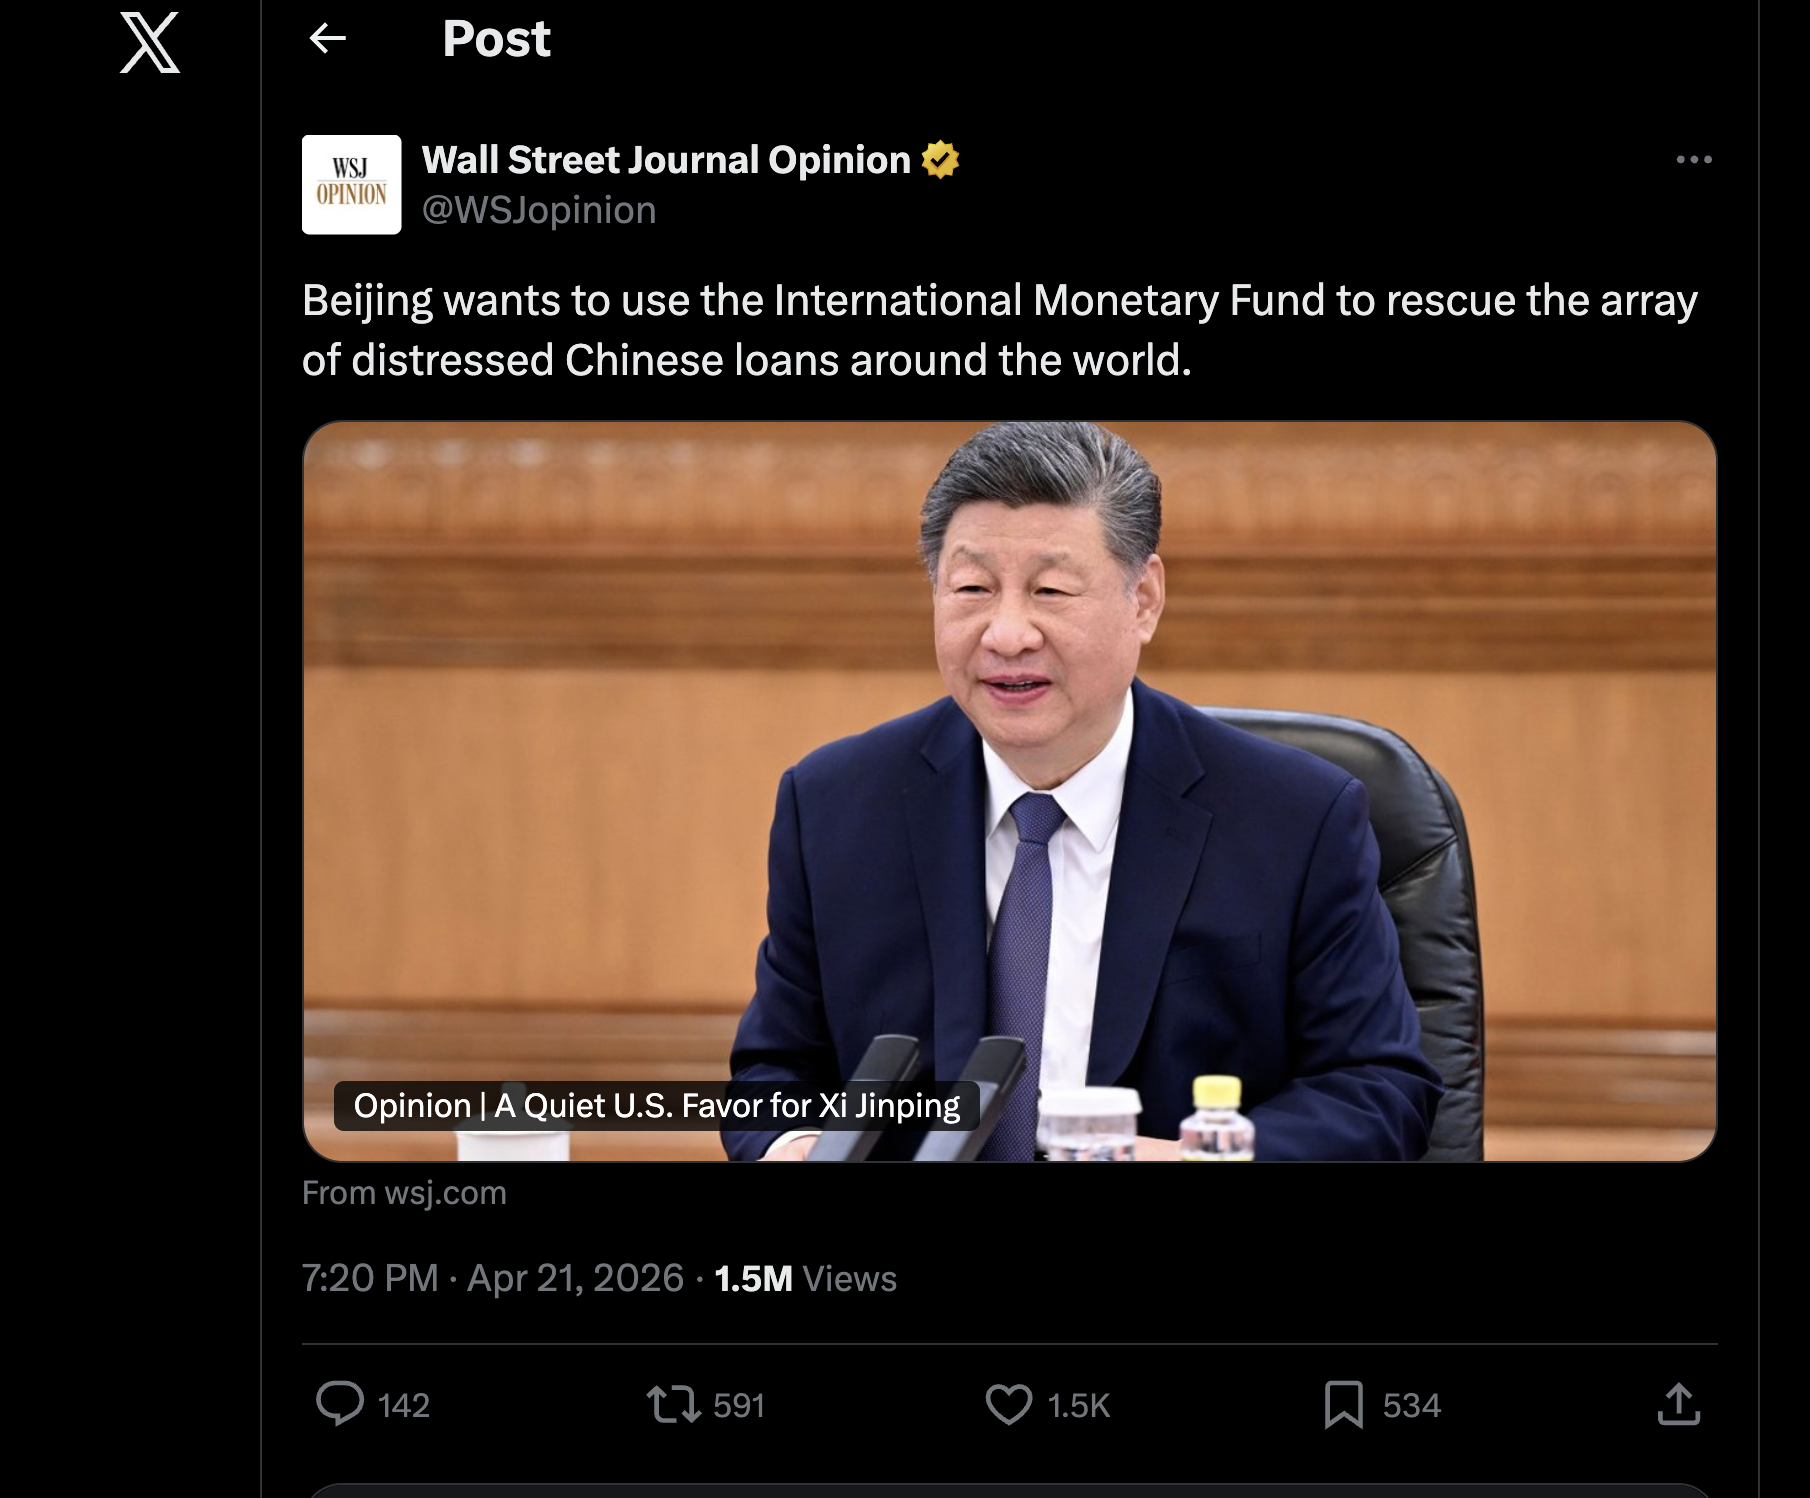
Task: Click the reply speech bubble icon
Action: pos(340,1403)
